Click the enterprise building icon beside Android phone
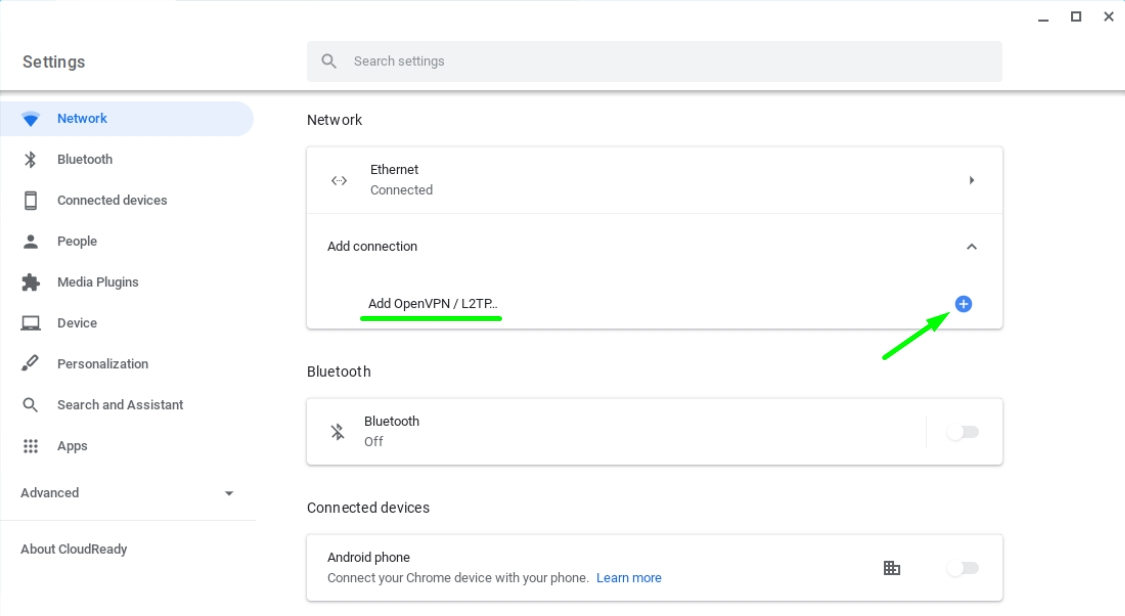 (x=892, y=568)
